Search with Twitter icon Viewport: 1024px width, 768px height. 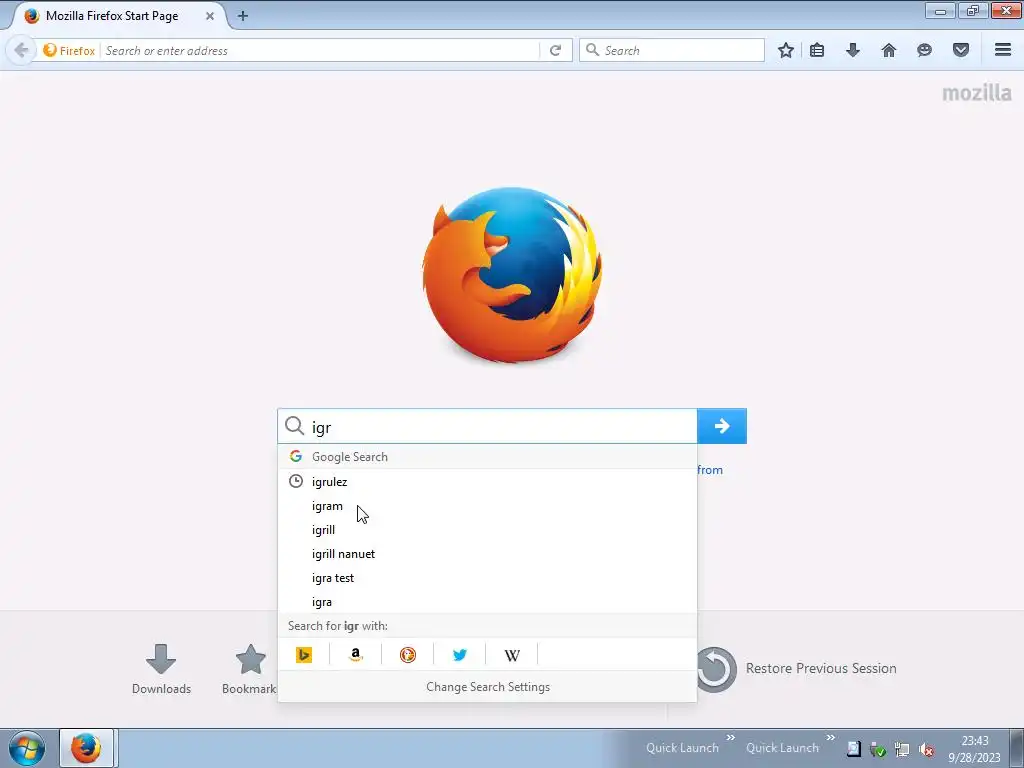coord(460,654)
